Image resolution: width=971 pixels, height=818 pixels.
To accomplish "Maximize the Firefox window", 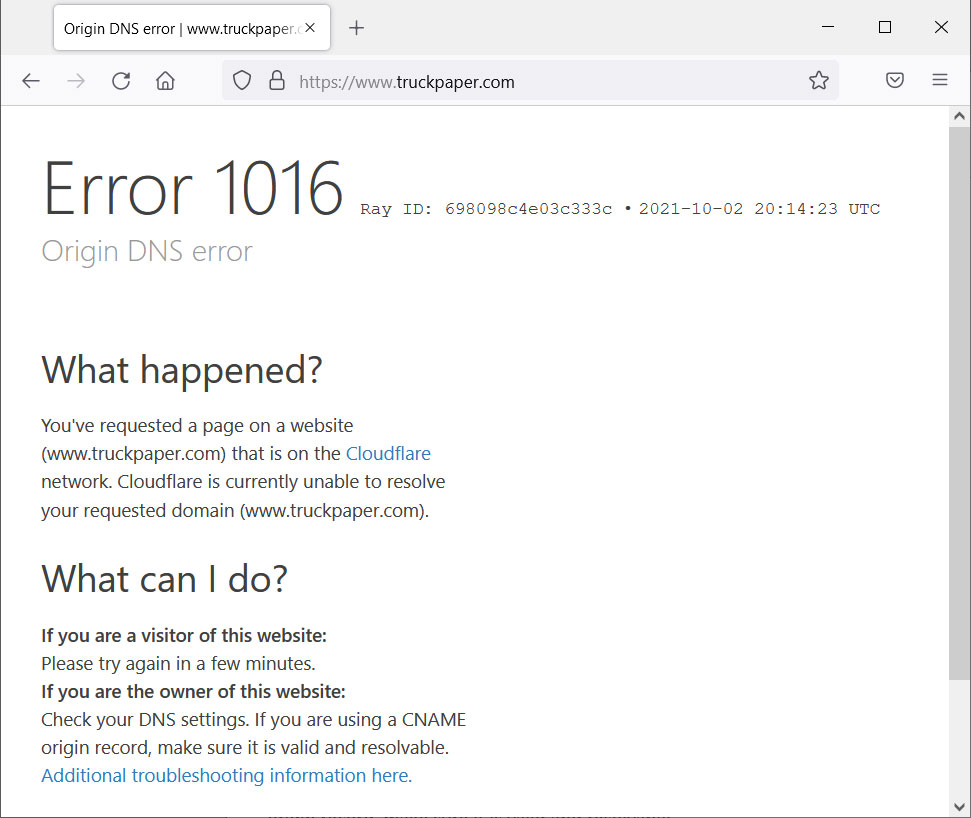I will pyautogui.click(x=885, y=27).
